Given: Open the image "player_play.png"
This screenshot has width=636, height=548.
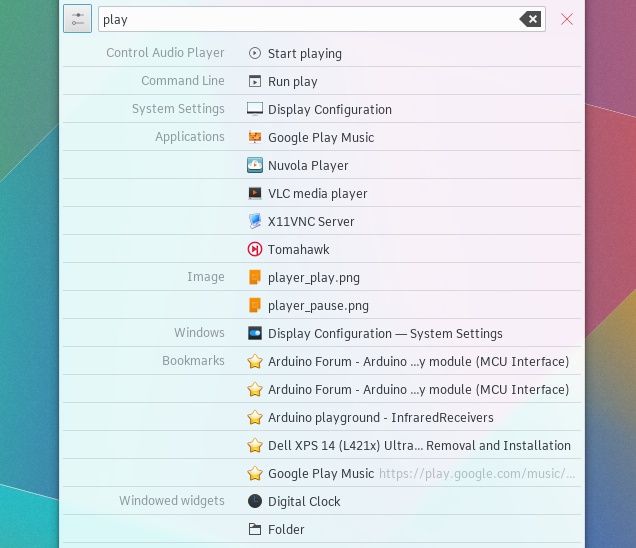Looking at the screenshot, I should pyautogui.click(x=314, y=278).
